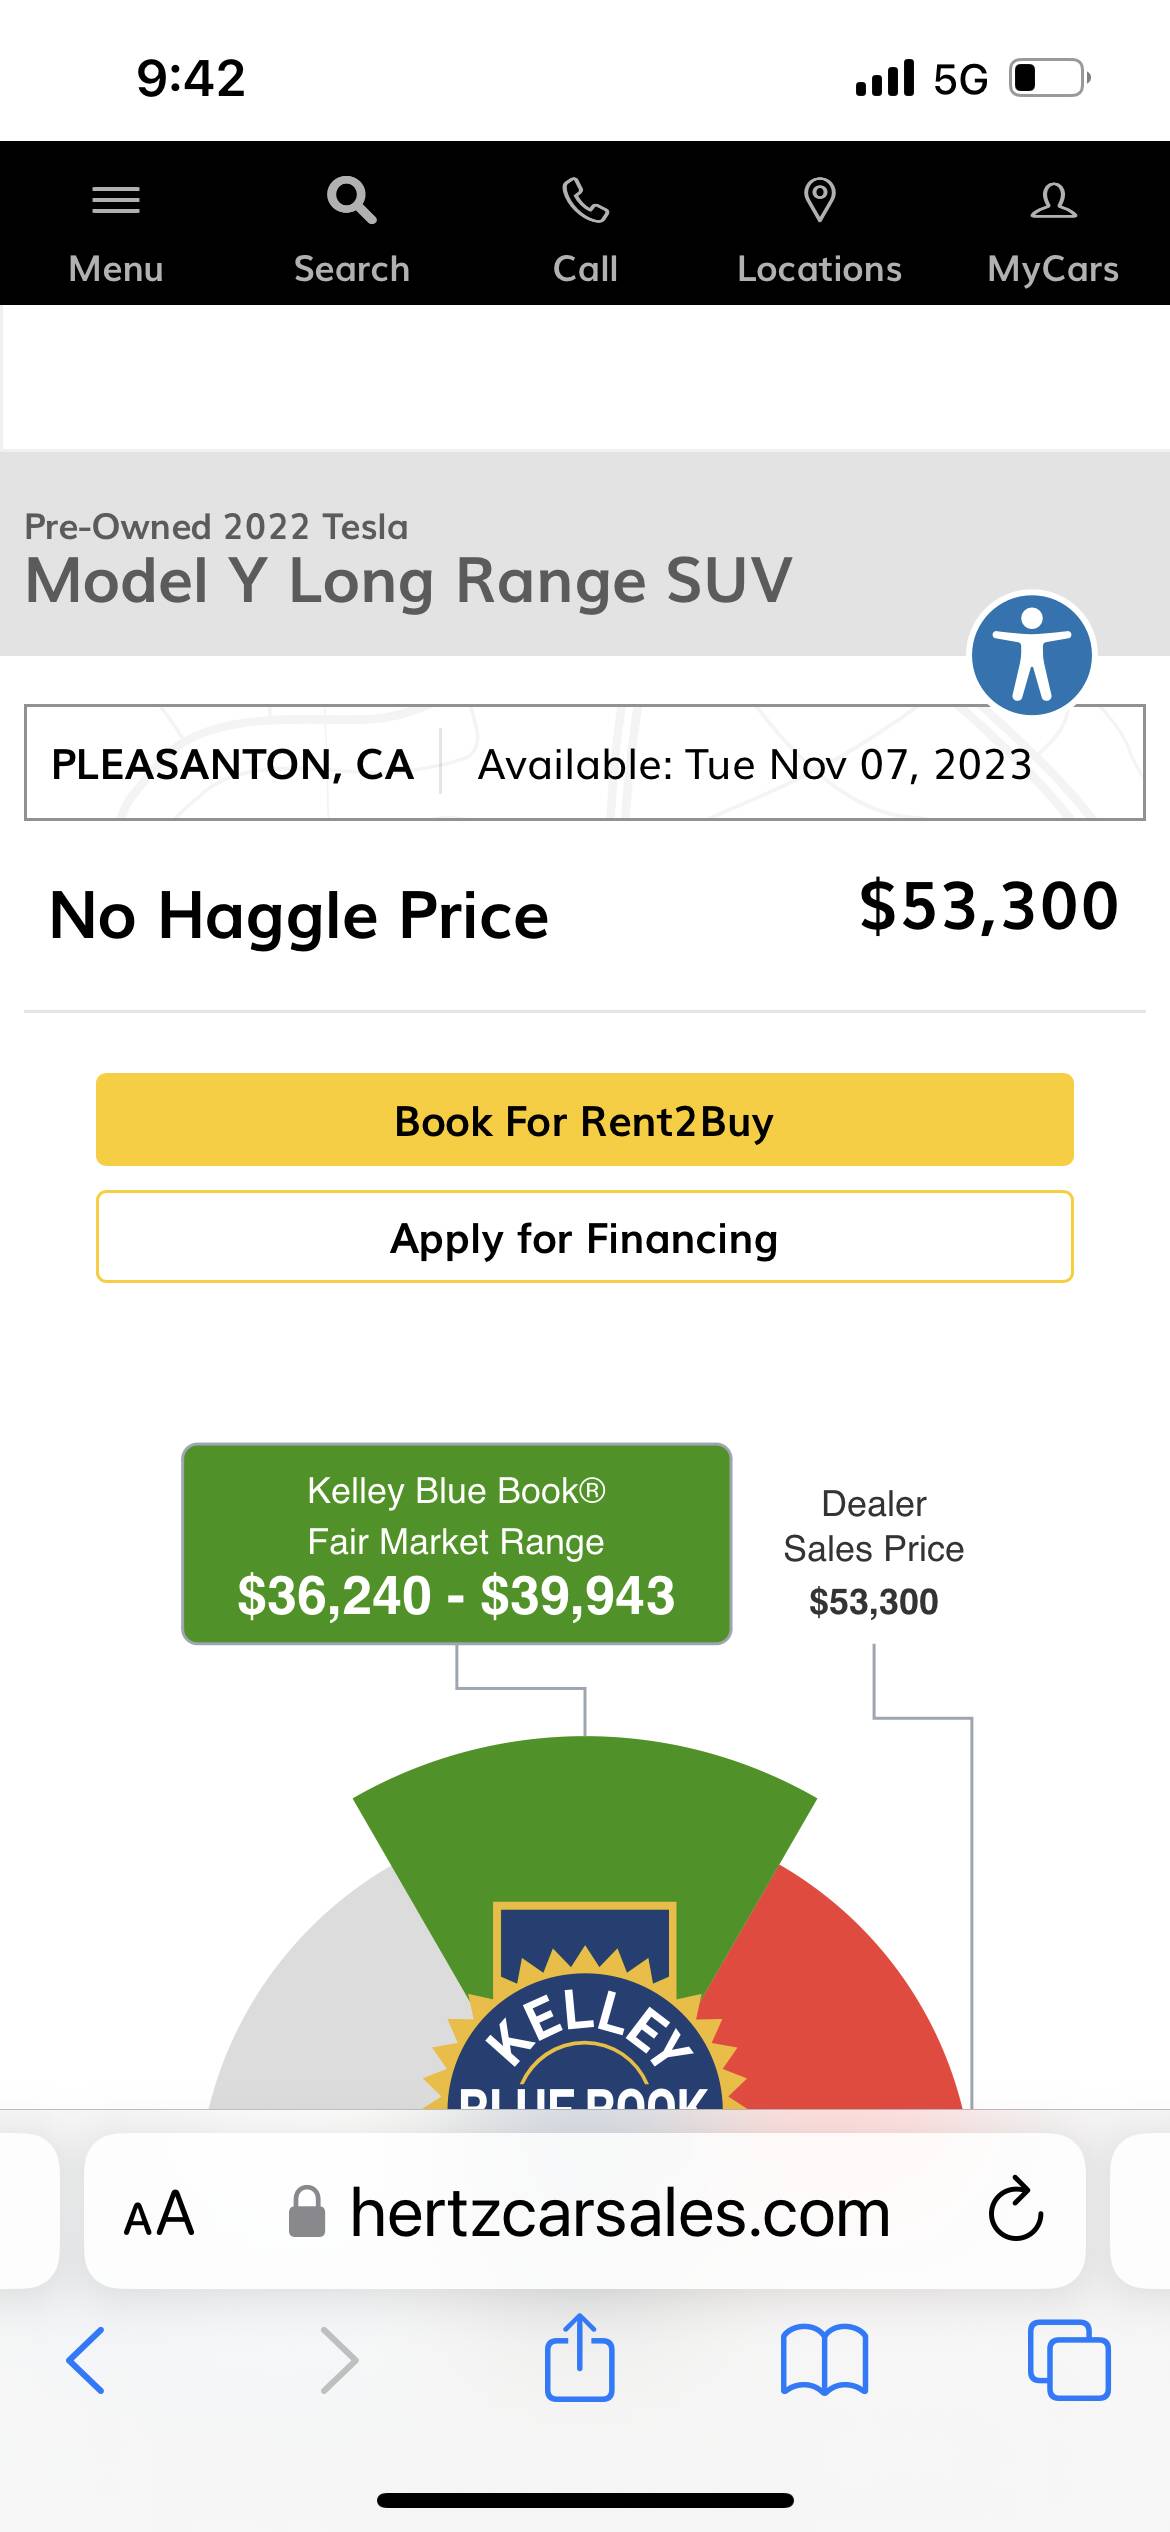Open Locations pin icon
Viewport: 1170px width, 2532px height.
[820, 201]
